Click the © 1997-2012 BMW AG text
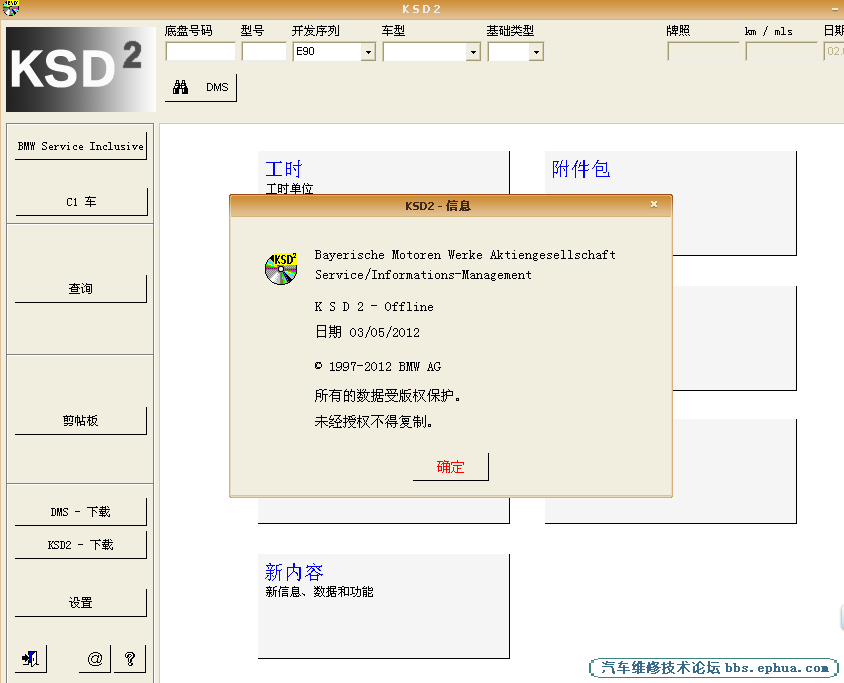 click(378, 367)
